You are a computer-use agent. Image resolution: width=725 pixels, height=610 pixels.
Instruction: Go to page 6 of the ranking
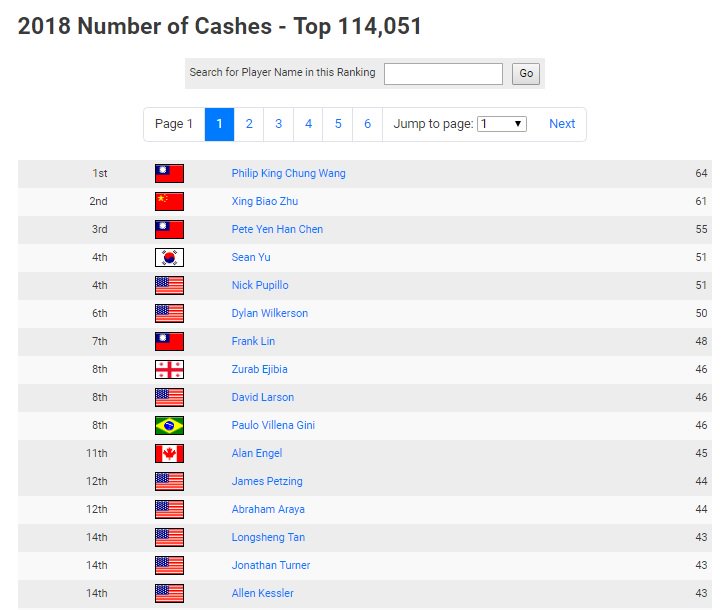coord(368,124)
